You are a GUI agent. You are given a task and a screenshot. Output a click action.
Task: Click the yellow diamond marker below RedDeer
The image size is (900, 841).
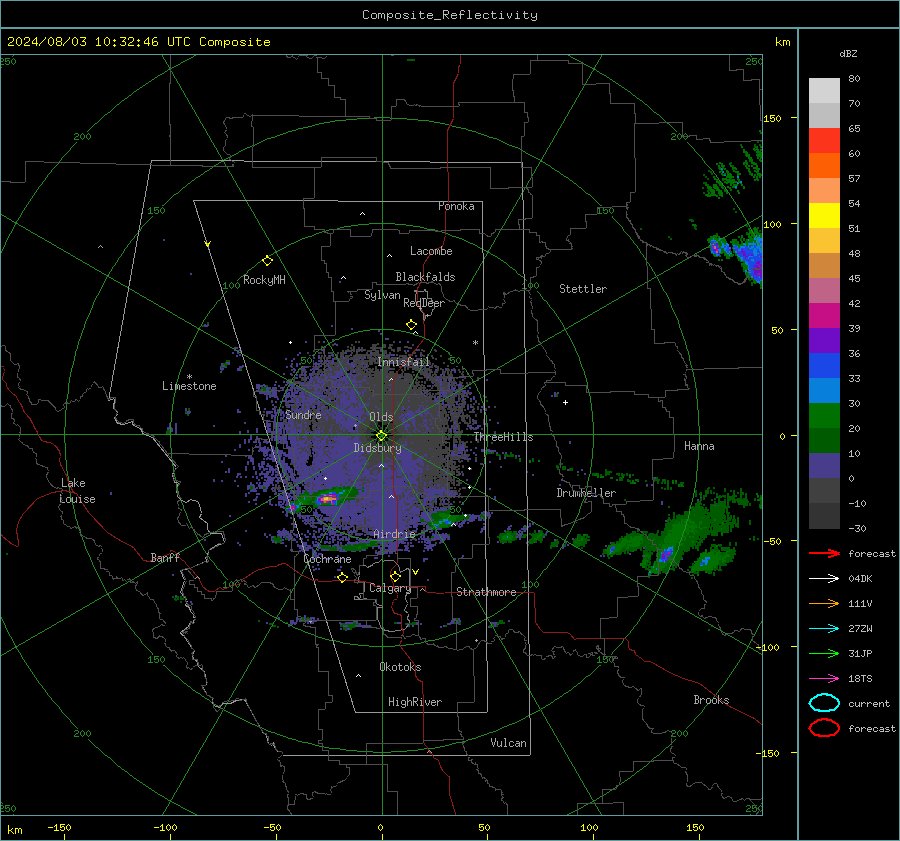point(412,325)
